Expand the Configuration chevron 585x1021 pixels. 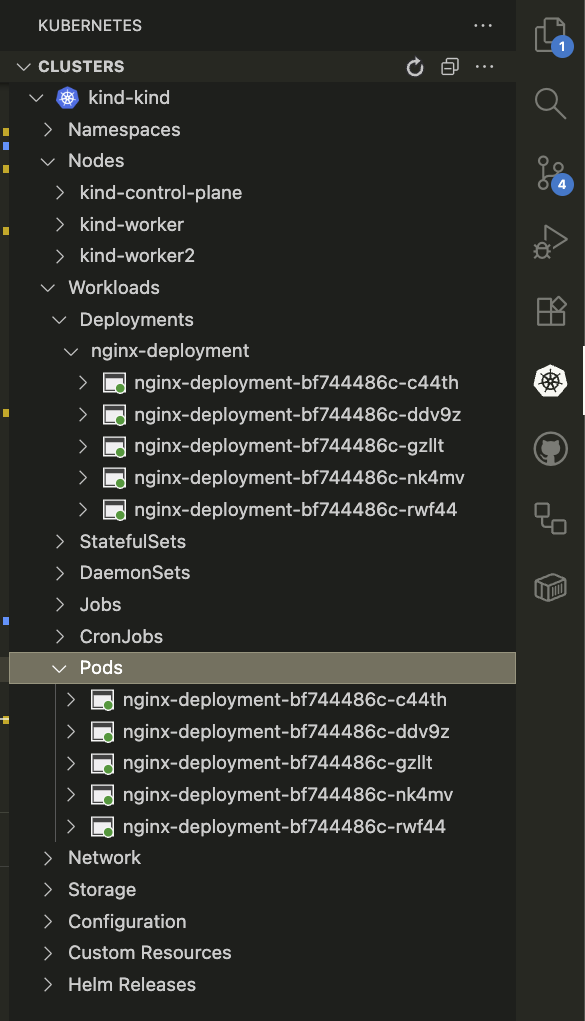coord(48,922)
